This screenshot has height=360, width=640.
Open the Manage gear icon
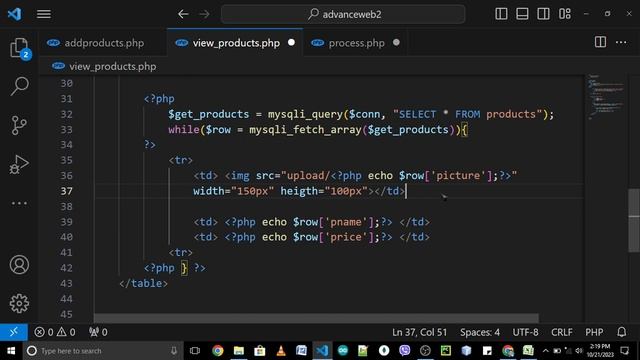(19, 303)
